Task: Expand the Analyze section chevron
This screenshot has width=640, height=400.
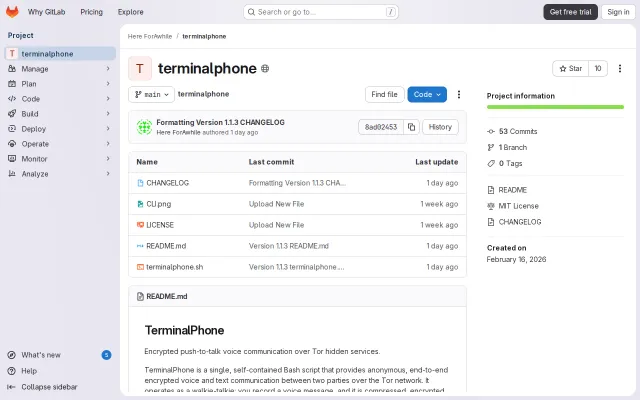Action: tap(108, 173)
